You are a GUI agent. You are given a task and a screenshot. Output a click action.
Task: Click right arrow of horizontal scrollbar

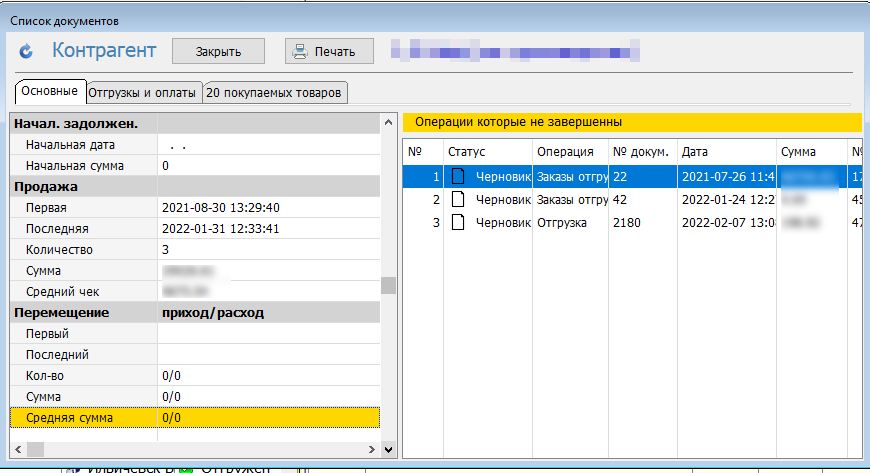(372, 449)
